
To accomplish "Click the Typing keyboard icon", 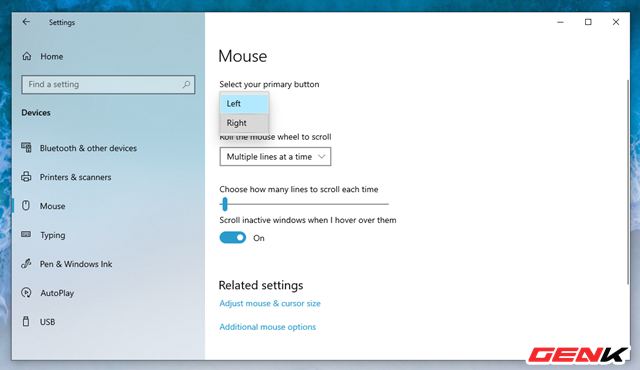I will pos(26,234).
